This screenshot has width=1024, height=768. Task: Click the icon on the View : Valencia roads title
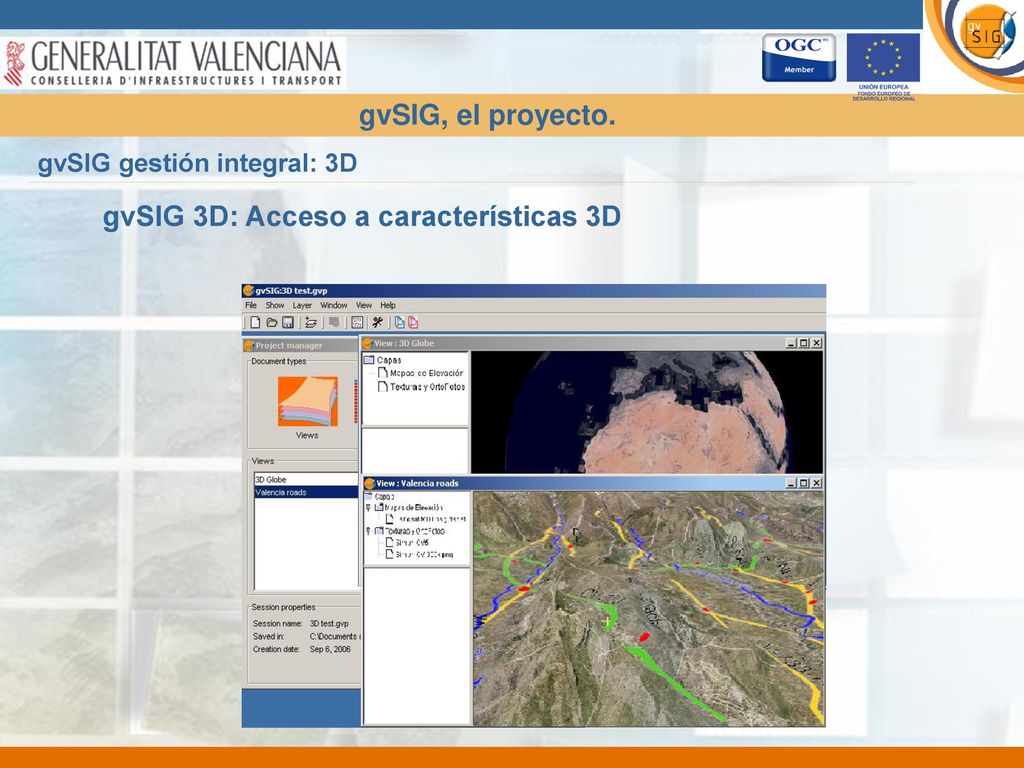(370, 483)
